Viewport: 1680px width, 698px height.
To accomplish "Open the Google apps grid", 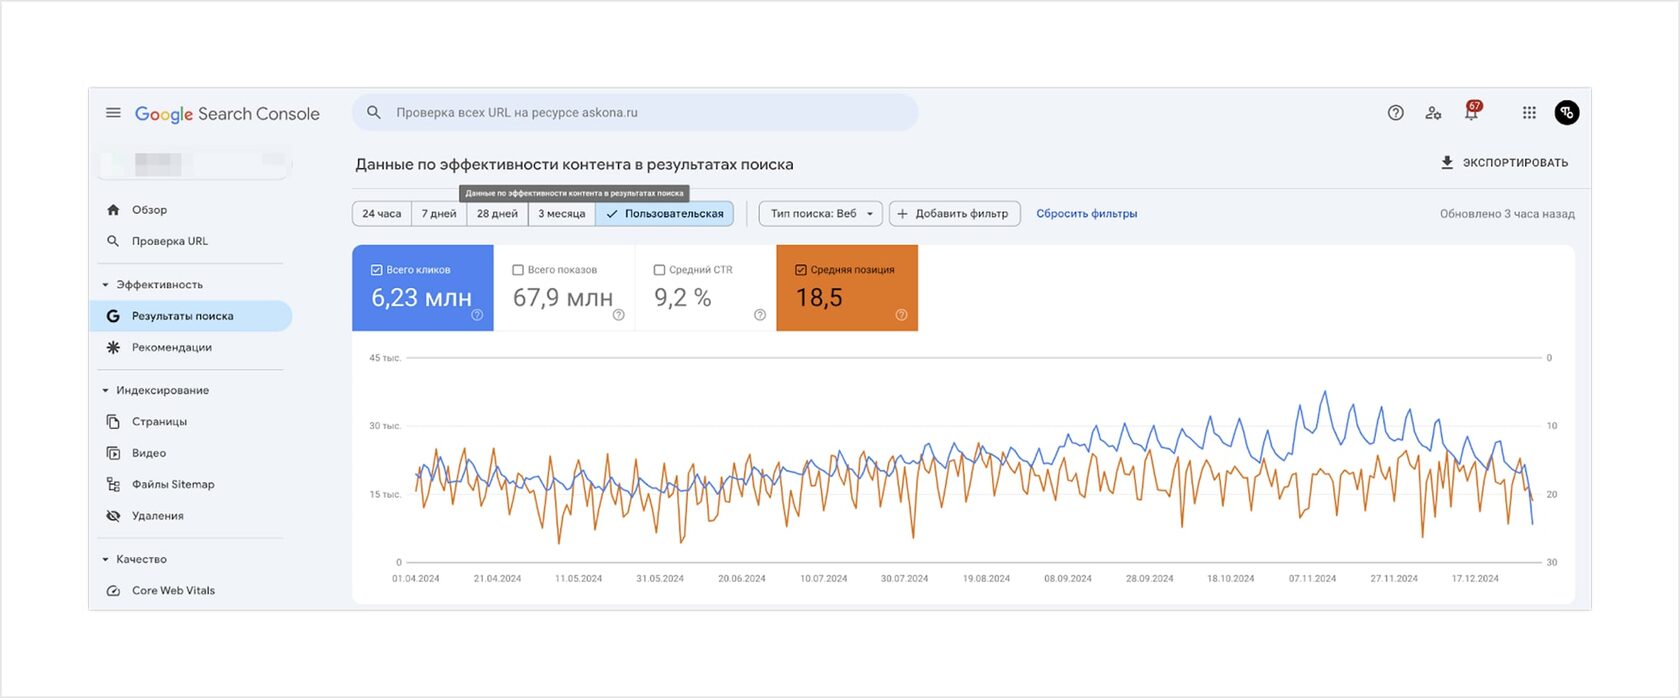I will [1529, 113].
